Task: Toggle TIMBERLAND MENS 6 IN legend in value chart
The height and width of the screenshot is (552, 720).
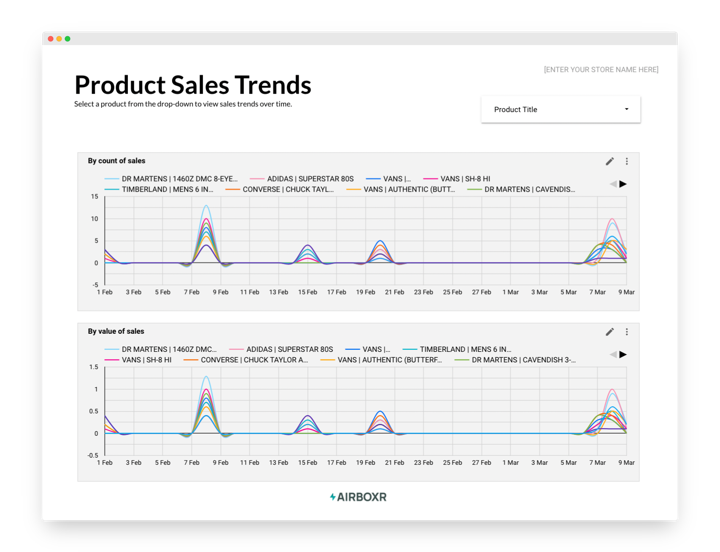Action: tap(457, 349)
